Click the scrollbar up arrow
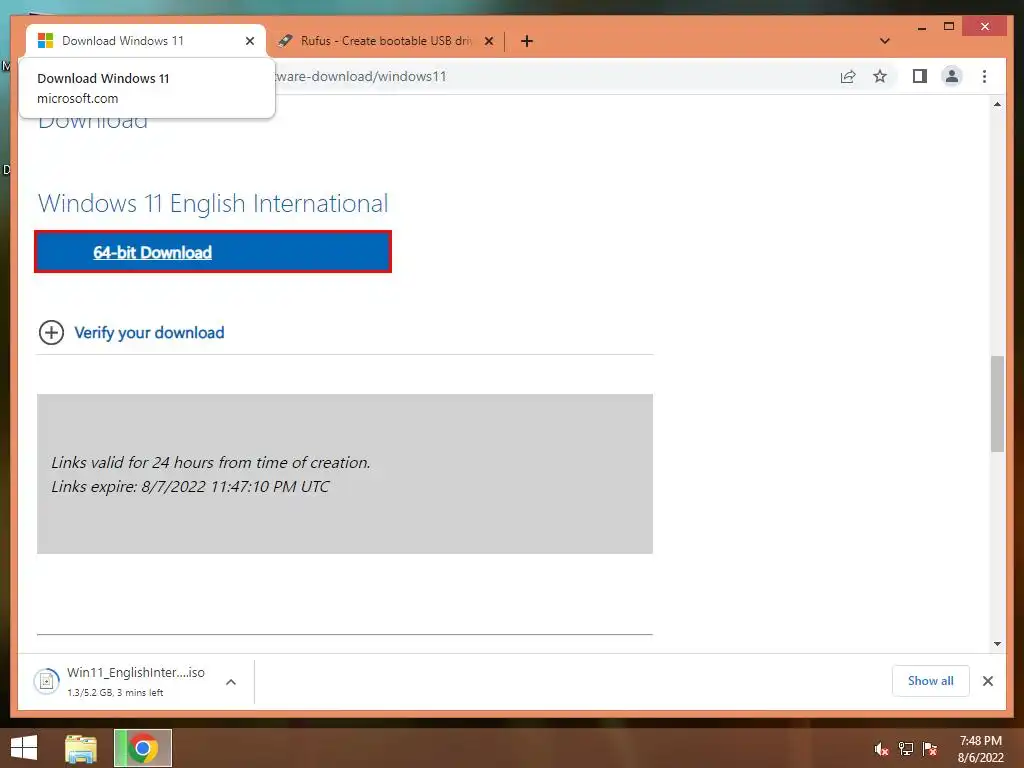1024x768 pixels. 997,104
